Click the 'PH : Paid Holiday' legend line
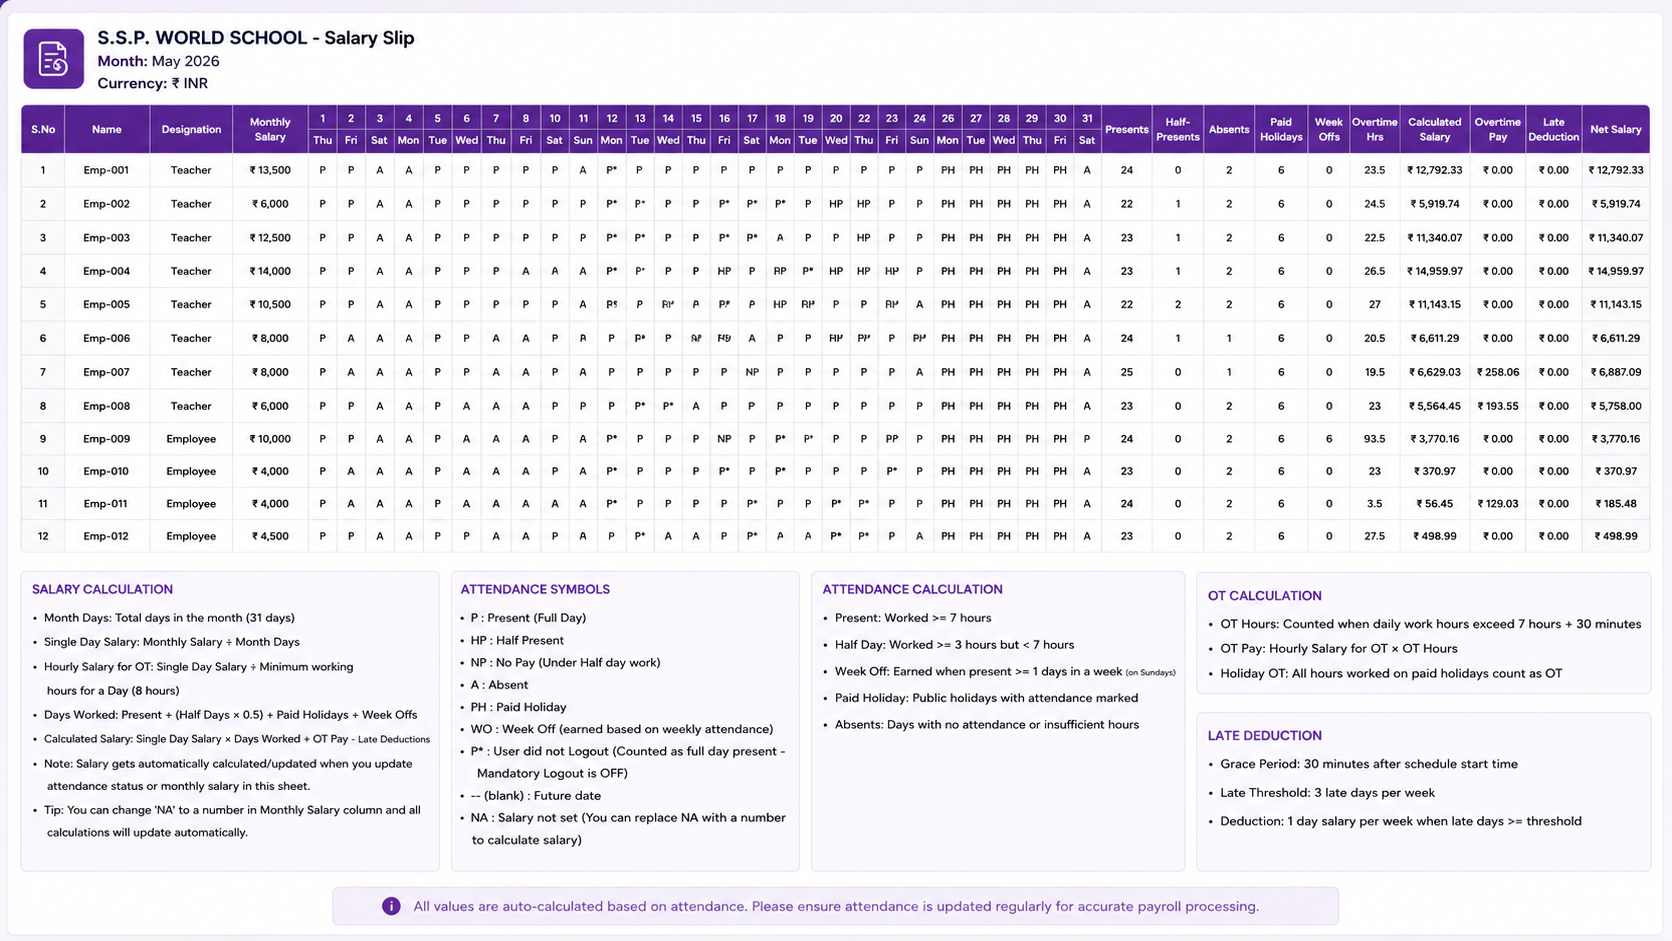1672x941 pixels. tap(518, 707)
